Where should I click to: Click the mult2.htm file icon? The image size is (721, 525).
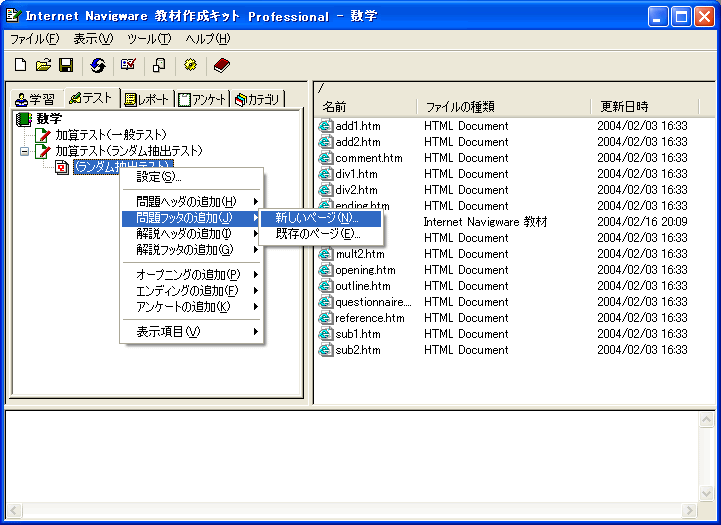coord(326,254)
